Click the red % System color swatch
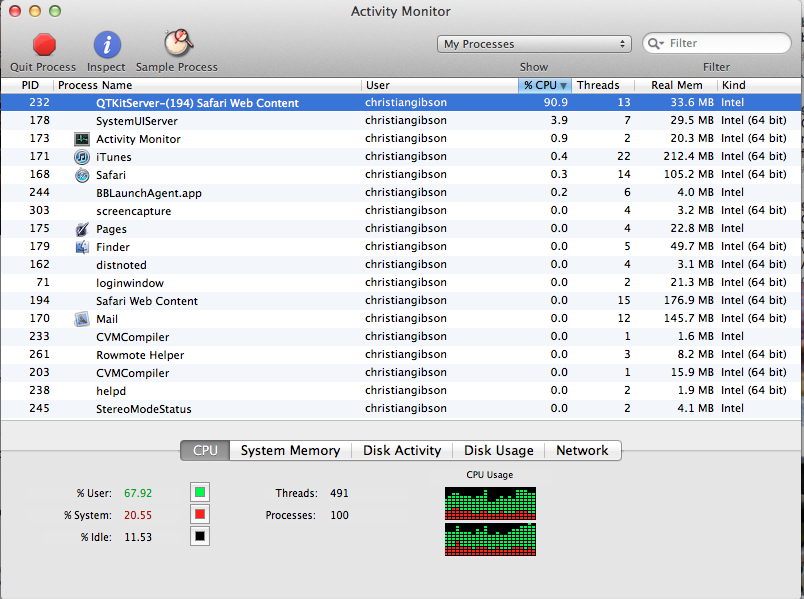Viewport: 804px width, 599px height. coord(200,514)
